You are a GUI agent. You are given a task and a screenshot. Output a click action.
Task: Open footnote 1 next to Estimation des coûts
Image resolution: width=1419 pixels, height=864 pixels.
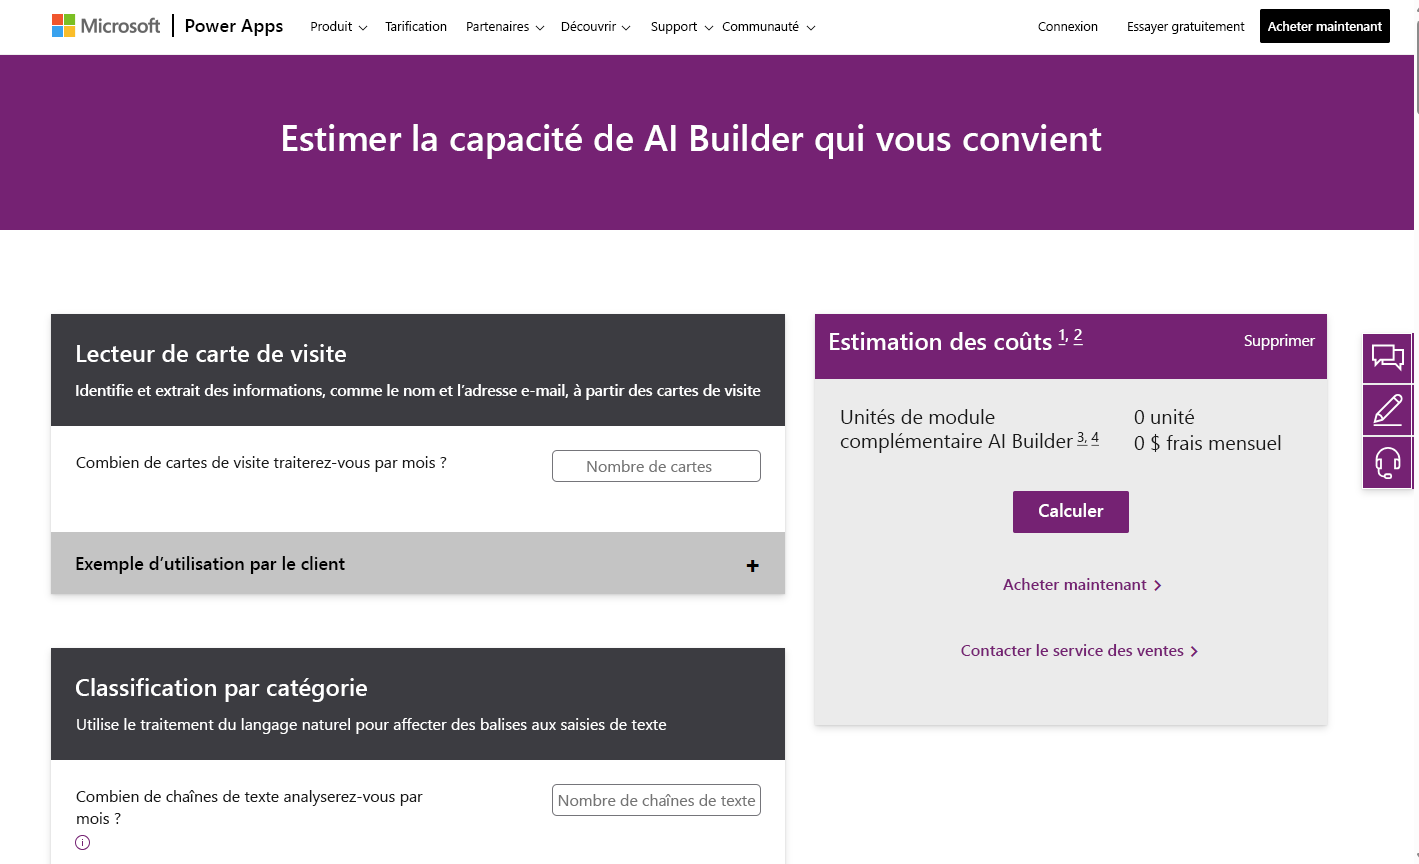[1063, 336]
